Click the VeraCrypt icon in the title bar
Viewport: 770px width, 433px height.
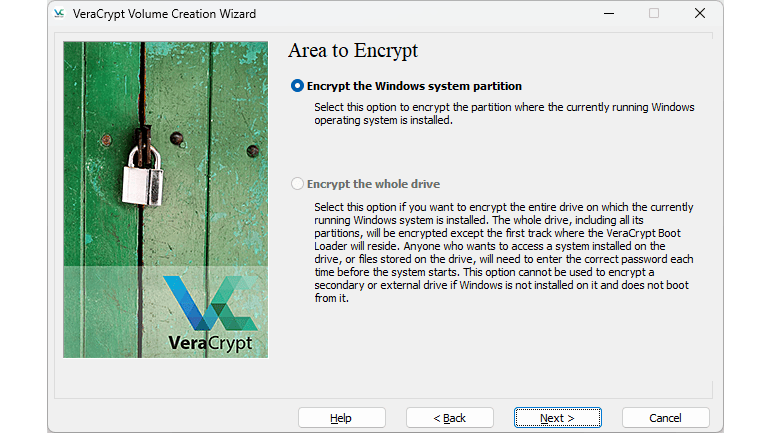(x=59, y=14)
